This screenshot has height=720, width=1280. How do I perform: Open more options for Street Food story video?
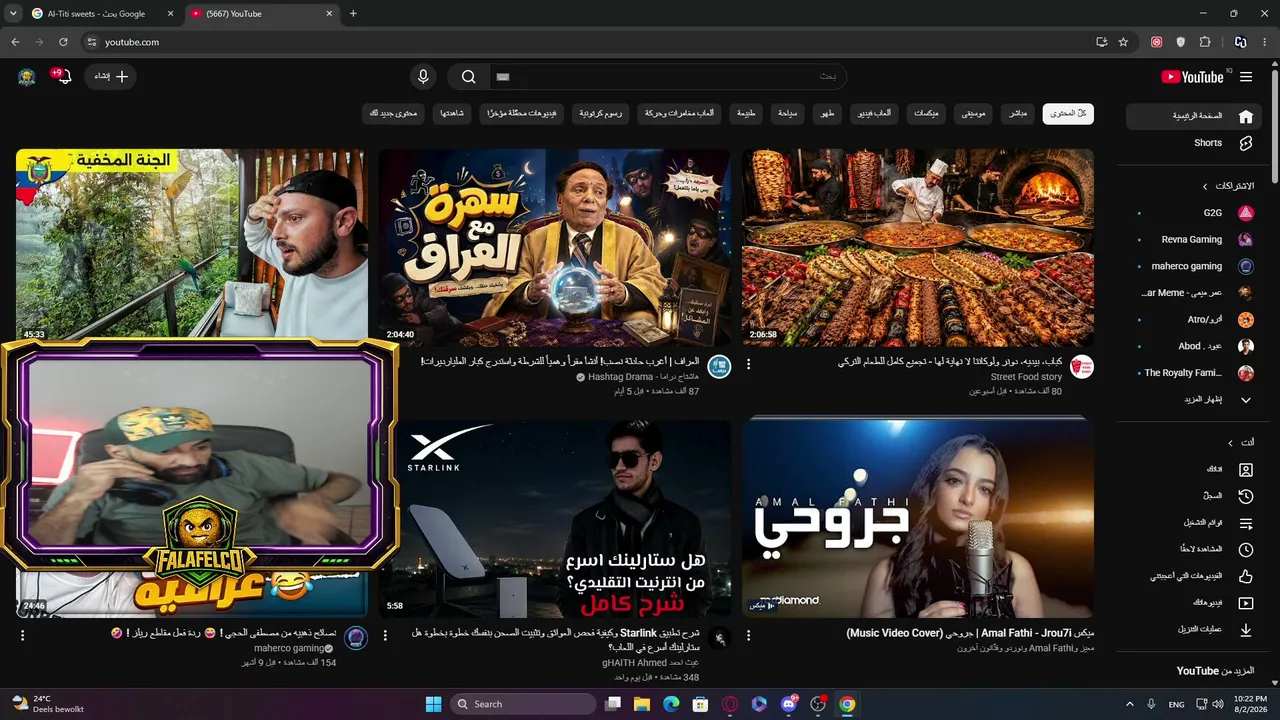[x=748, y=365]
